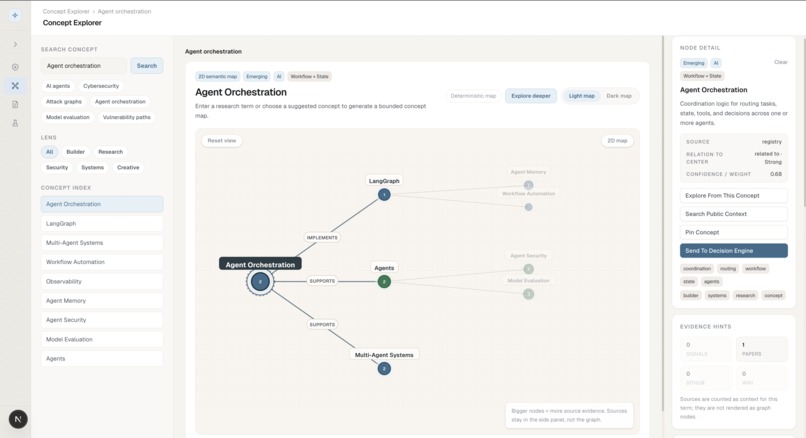Screen dimensions: 806x438
Task: Open Agent Orchestration in Concept Index
Action: tap(102, 204)
